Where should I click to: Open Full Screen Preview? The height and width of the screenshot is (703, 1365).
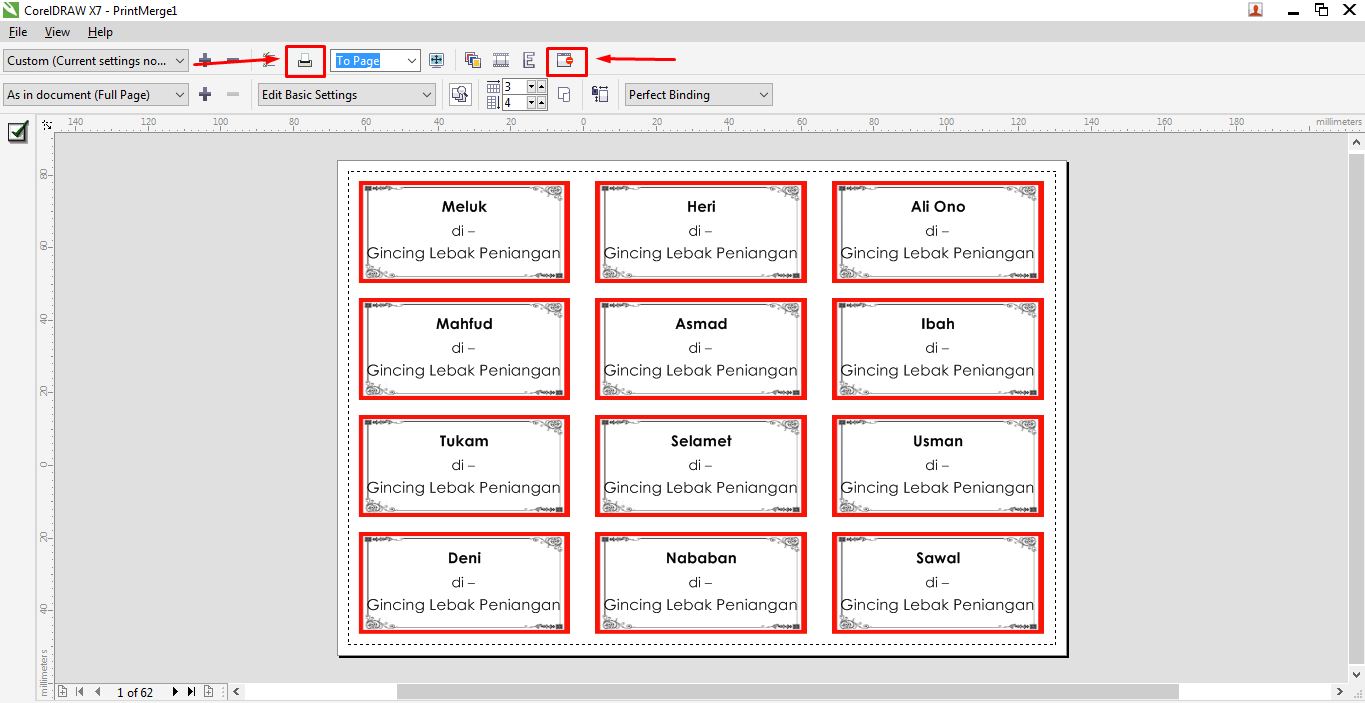[436, 60]
